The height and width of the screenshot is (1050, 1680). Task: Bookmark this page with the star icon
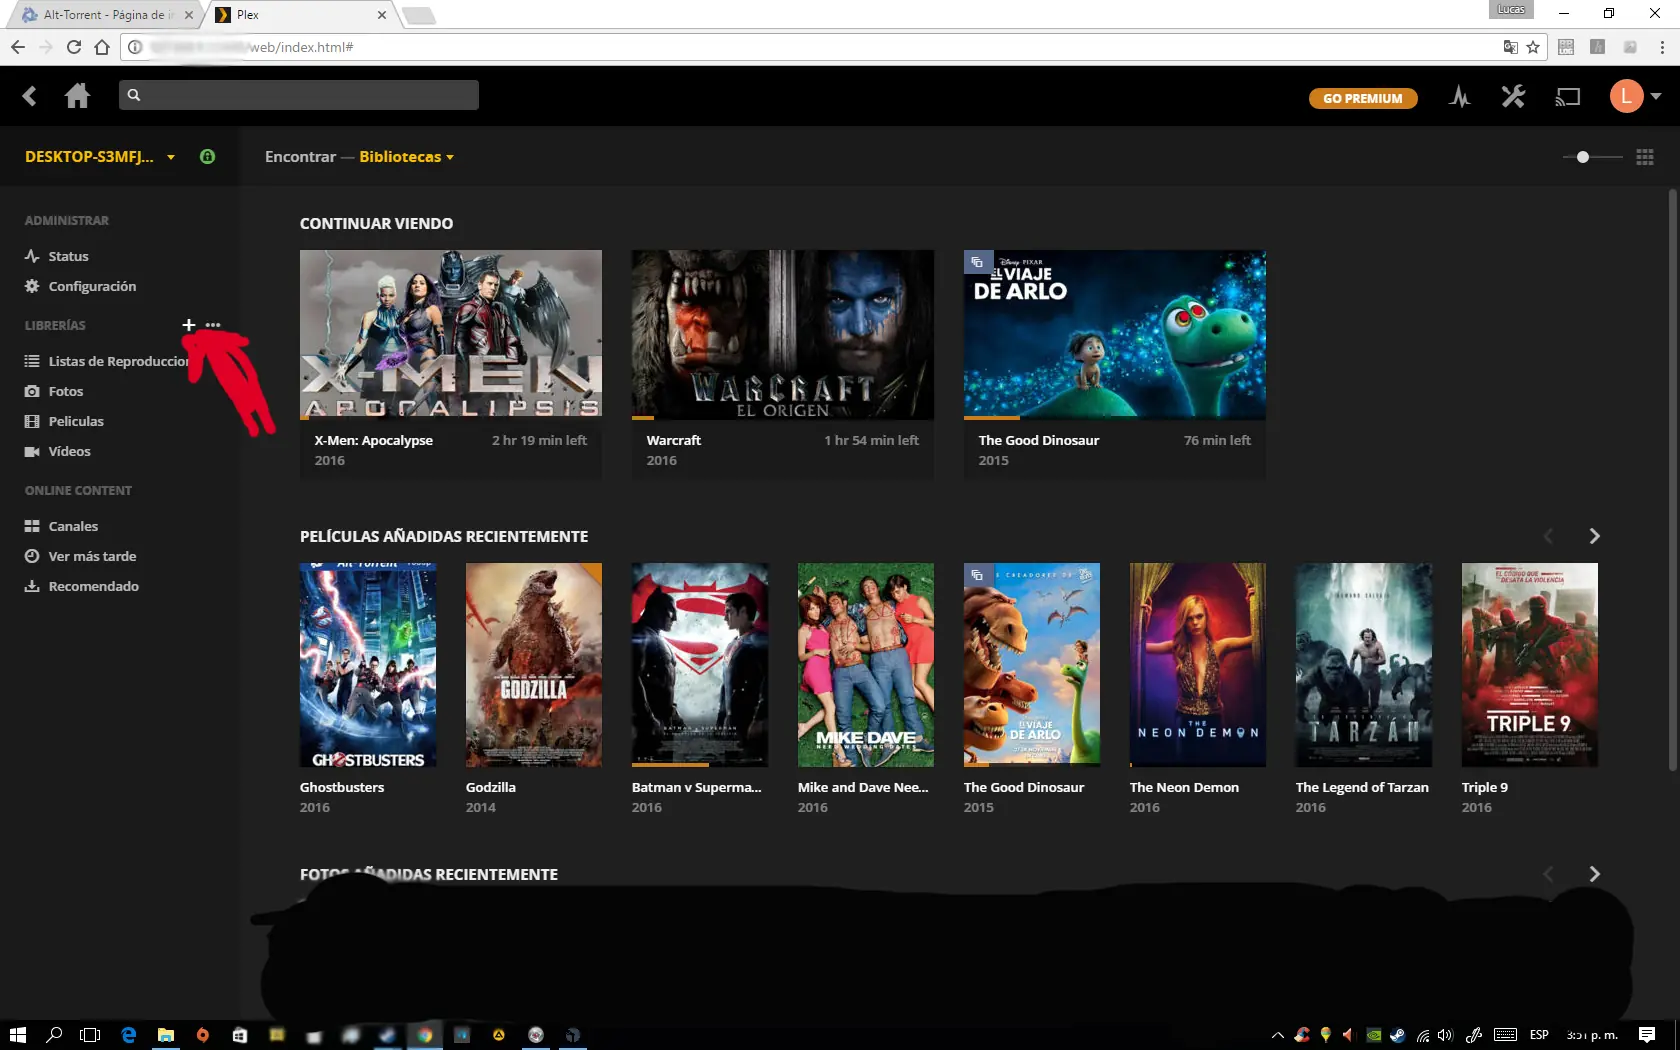click(1533, 47)
